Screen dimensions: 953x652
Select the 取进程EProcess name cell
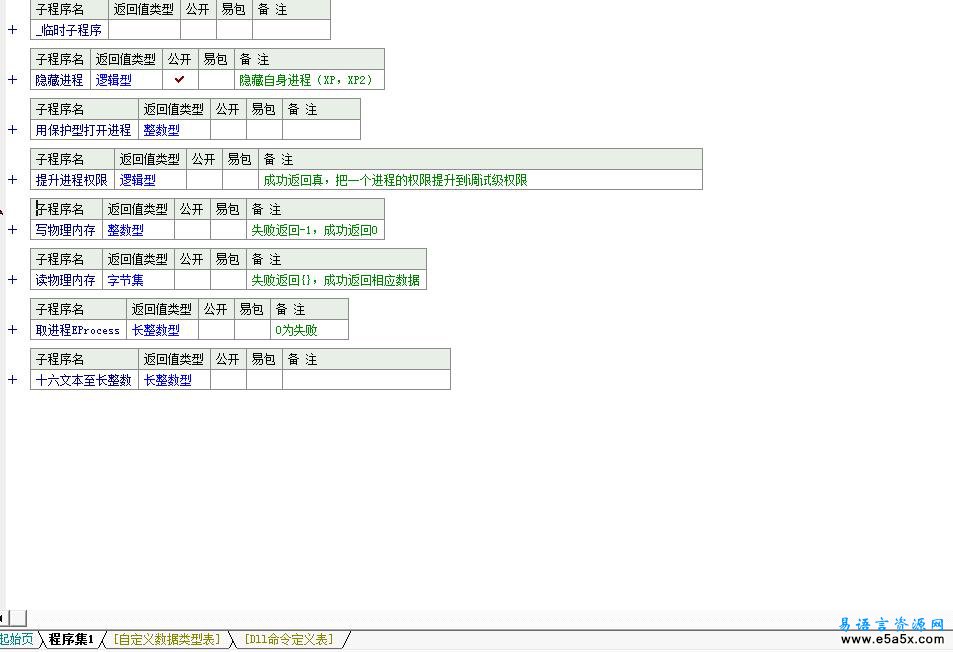78,329
